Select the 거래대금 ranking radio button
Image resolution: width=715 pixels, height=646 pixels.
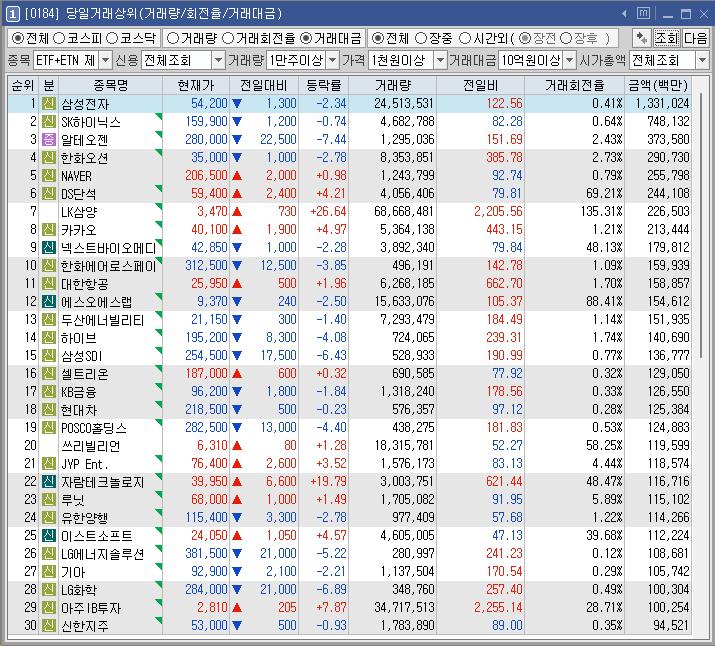(306, 38)
